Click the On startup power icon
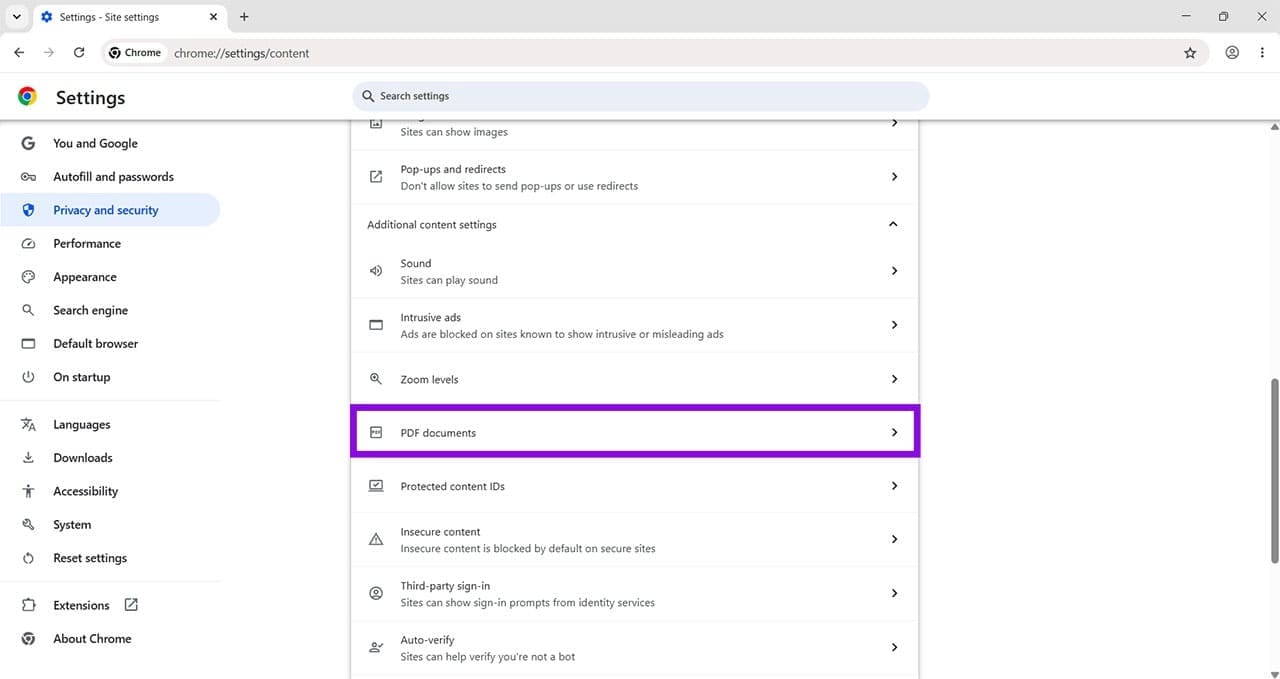 coord(28,377)
